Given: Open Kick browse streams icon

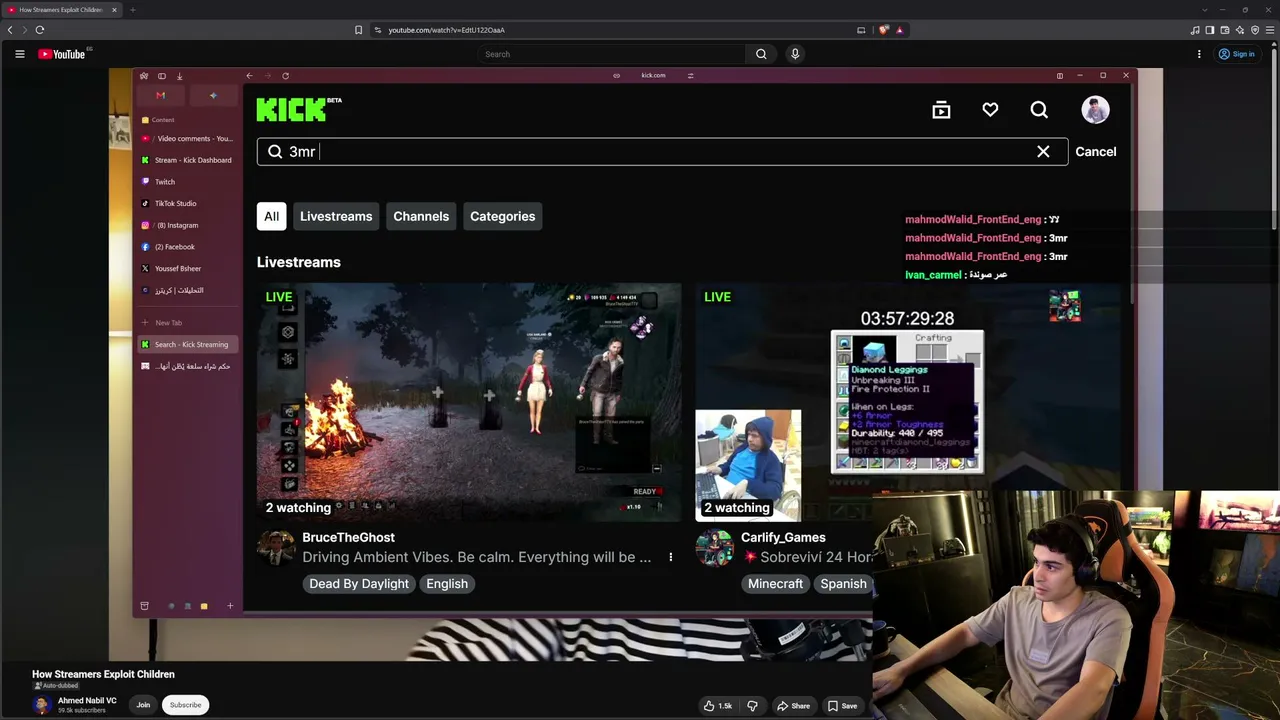Looking at the screenshot, I should pos(941,110).
